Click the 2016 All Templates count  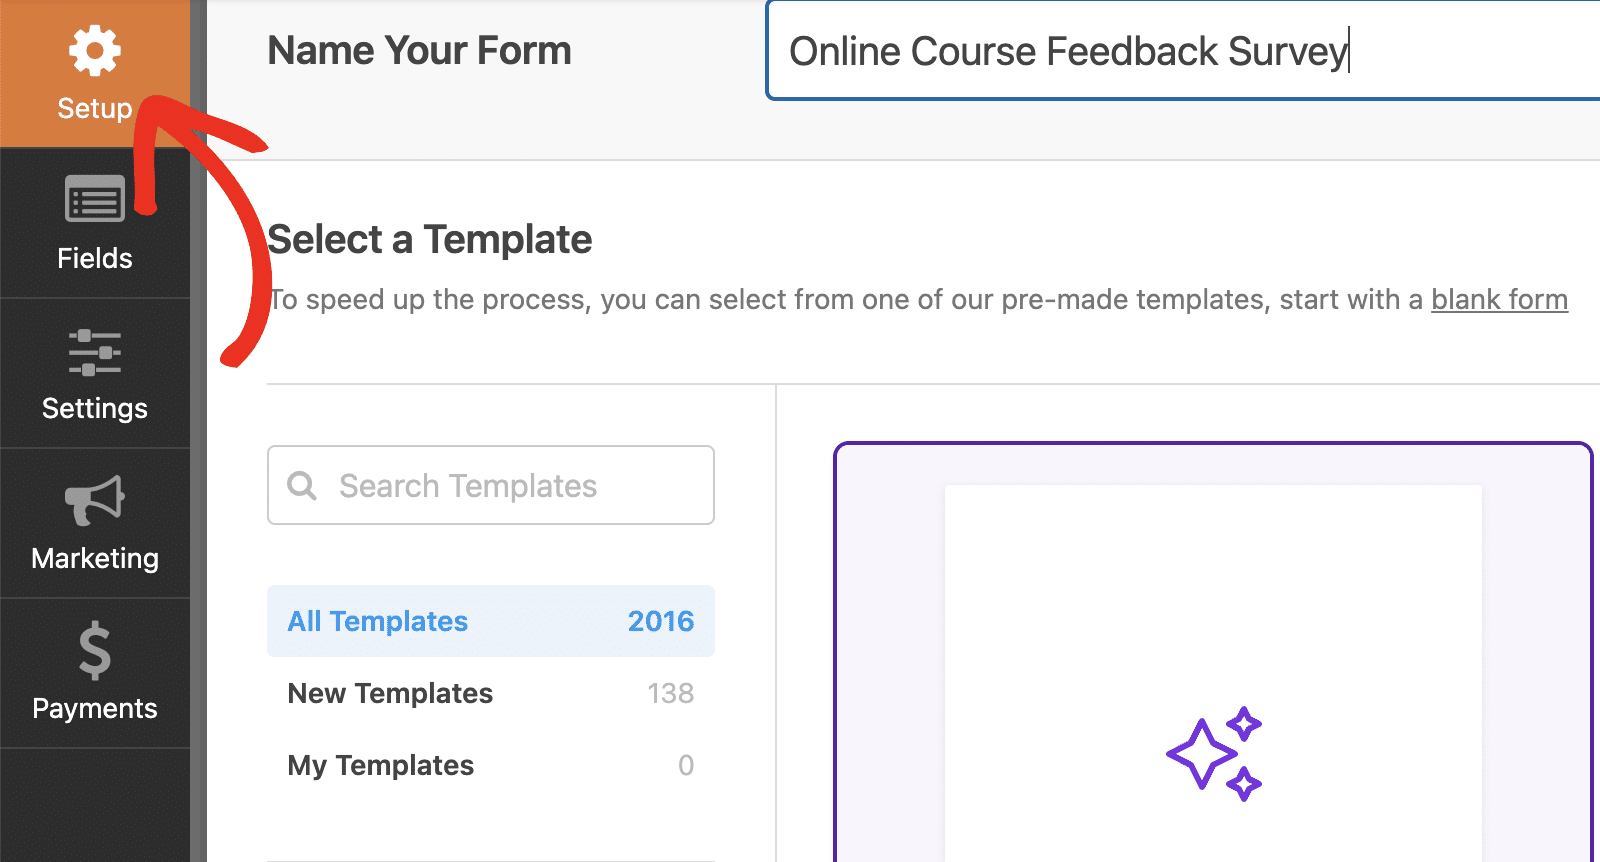pos(660,621)
